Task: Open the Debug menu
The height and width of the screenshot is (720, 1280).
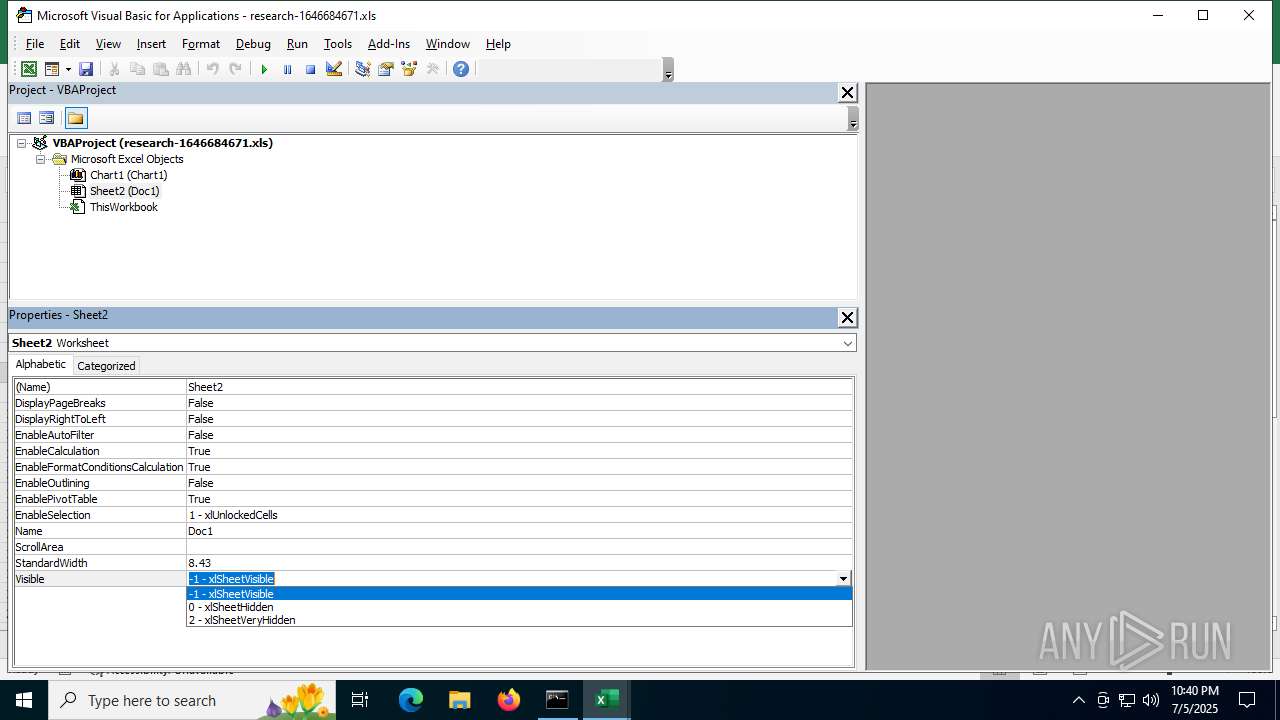Action: point(253,44)
